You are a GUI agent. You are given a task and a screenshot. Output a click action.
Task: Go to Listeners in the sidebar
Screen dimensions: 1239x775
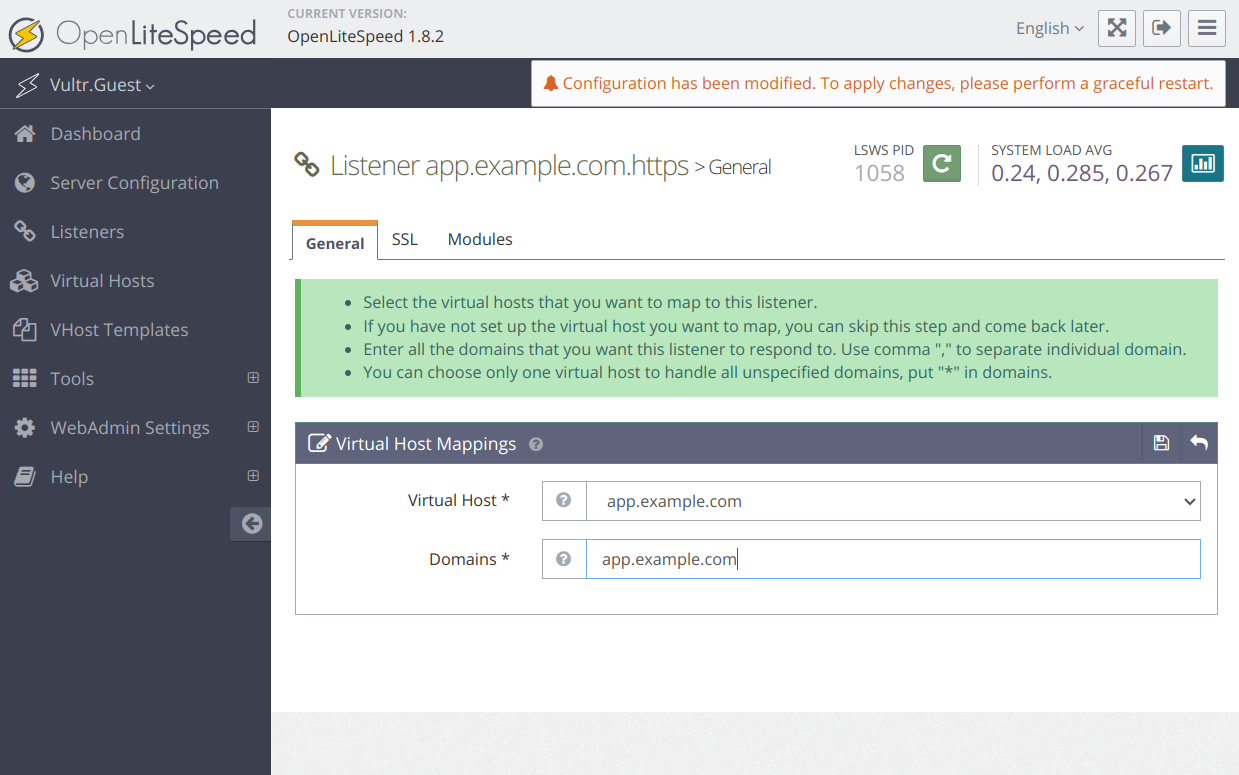pyautogui.click(x=88, y=232)
